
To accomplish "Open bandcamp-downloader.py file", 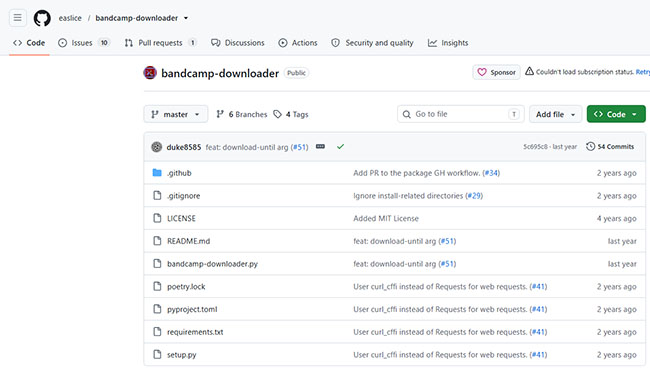I will pyautogui.click(x=212, y=264).
